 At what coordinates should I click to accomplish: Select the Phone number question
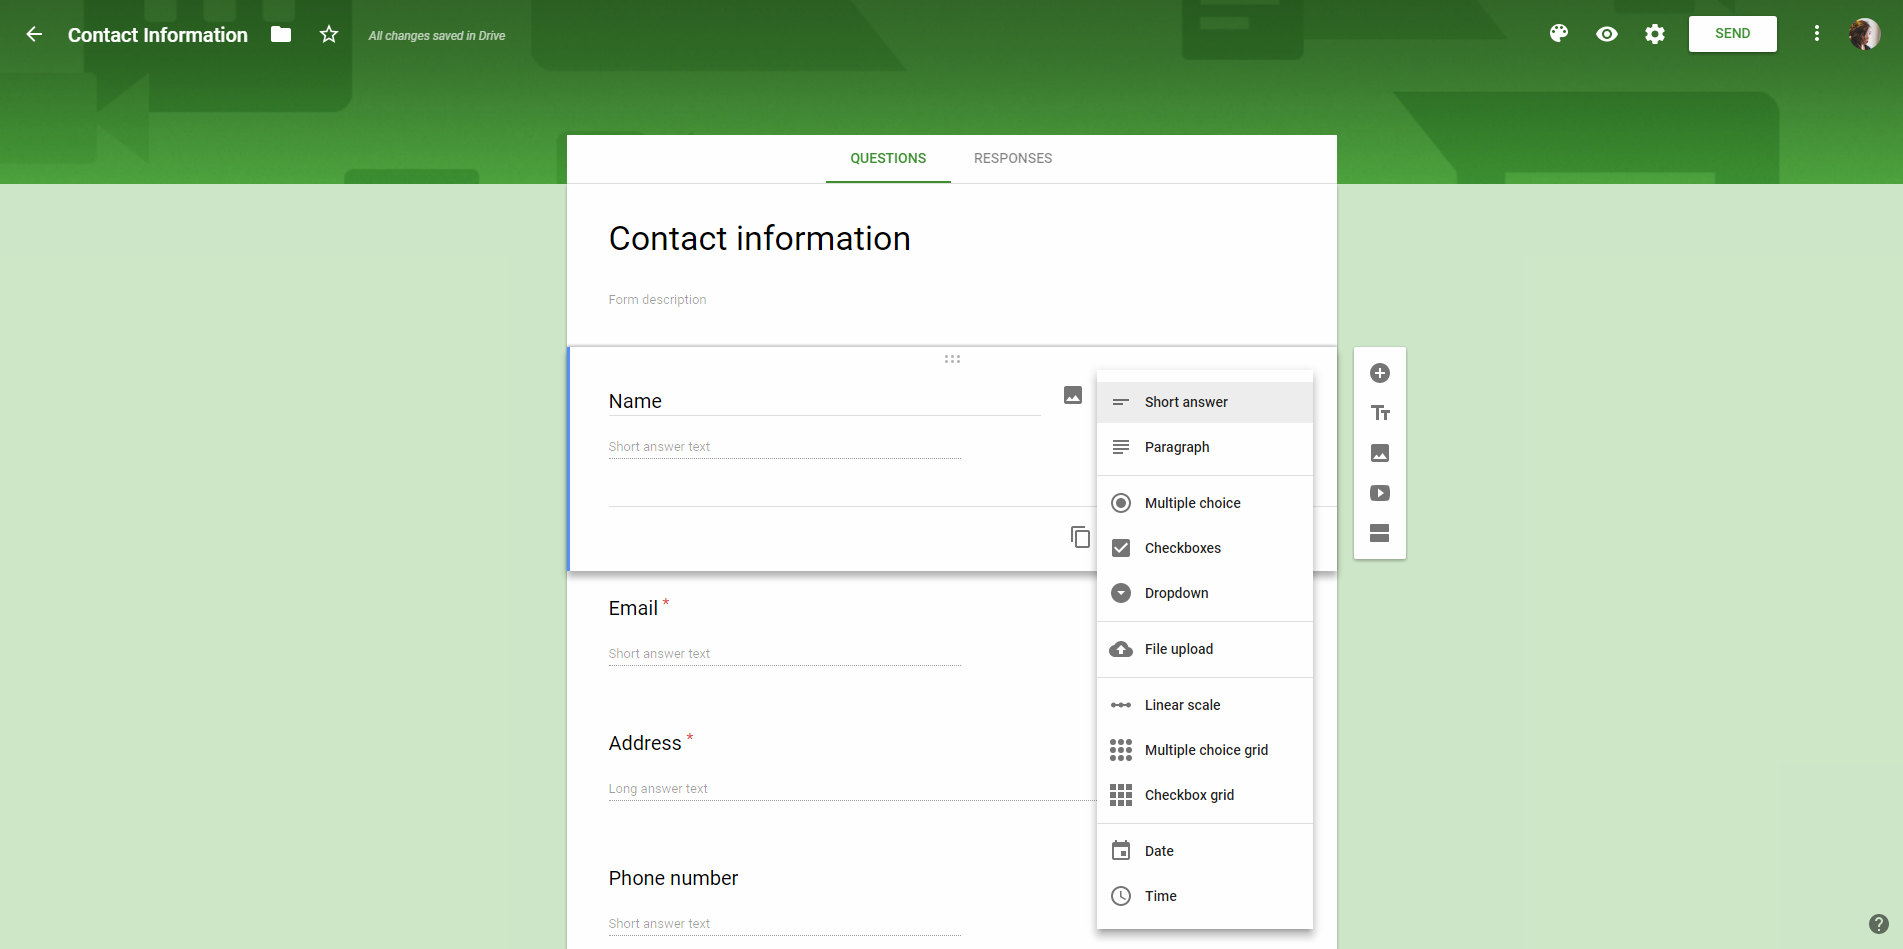coord(673,878)
